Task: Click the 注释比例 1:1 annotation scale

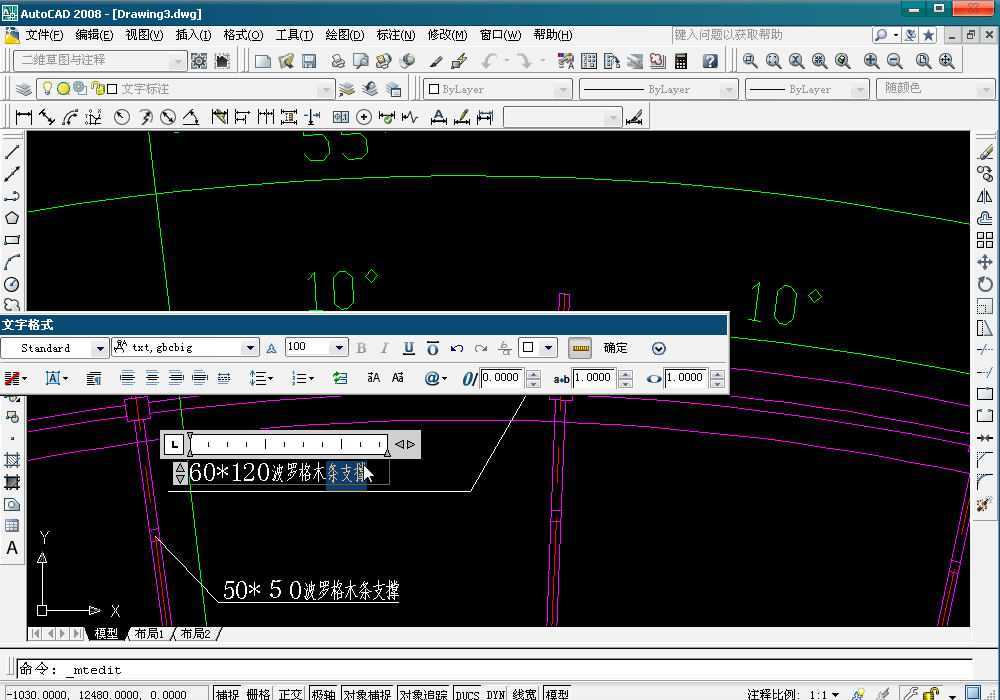Action: pyautogui.click(x=793, y=694)
